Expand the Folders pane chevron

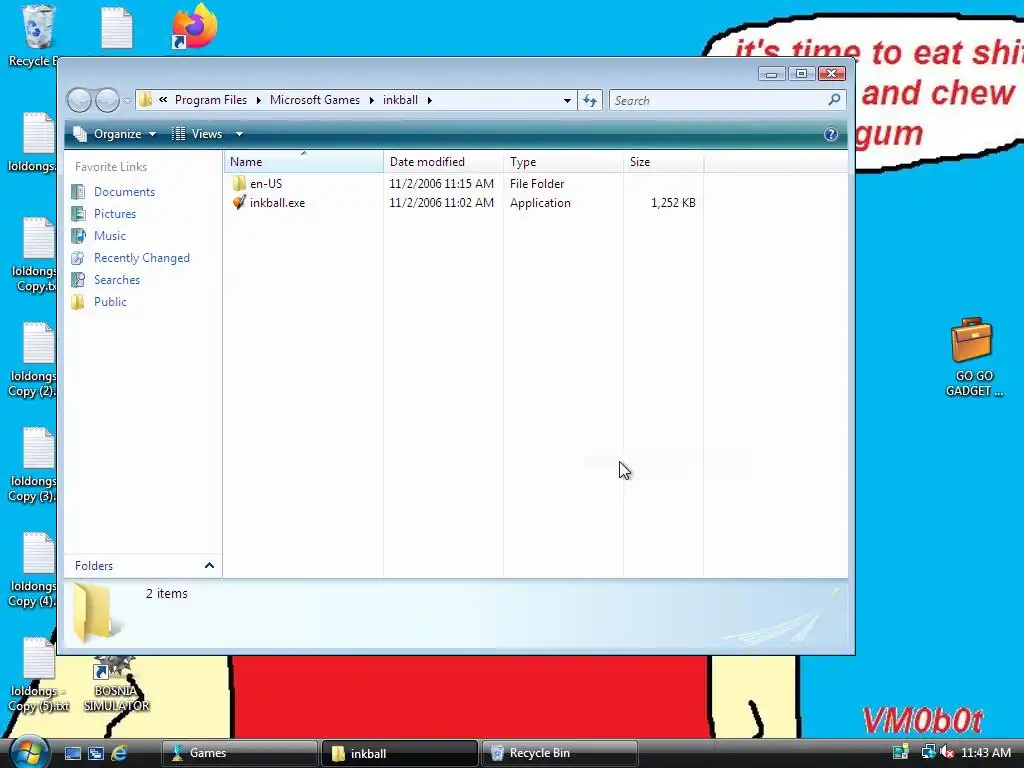[209, 566]
